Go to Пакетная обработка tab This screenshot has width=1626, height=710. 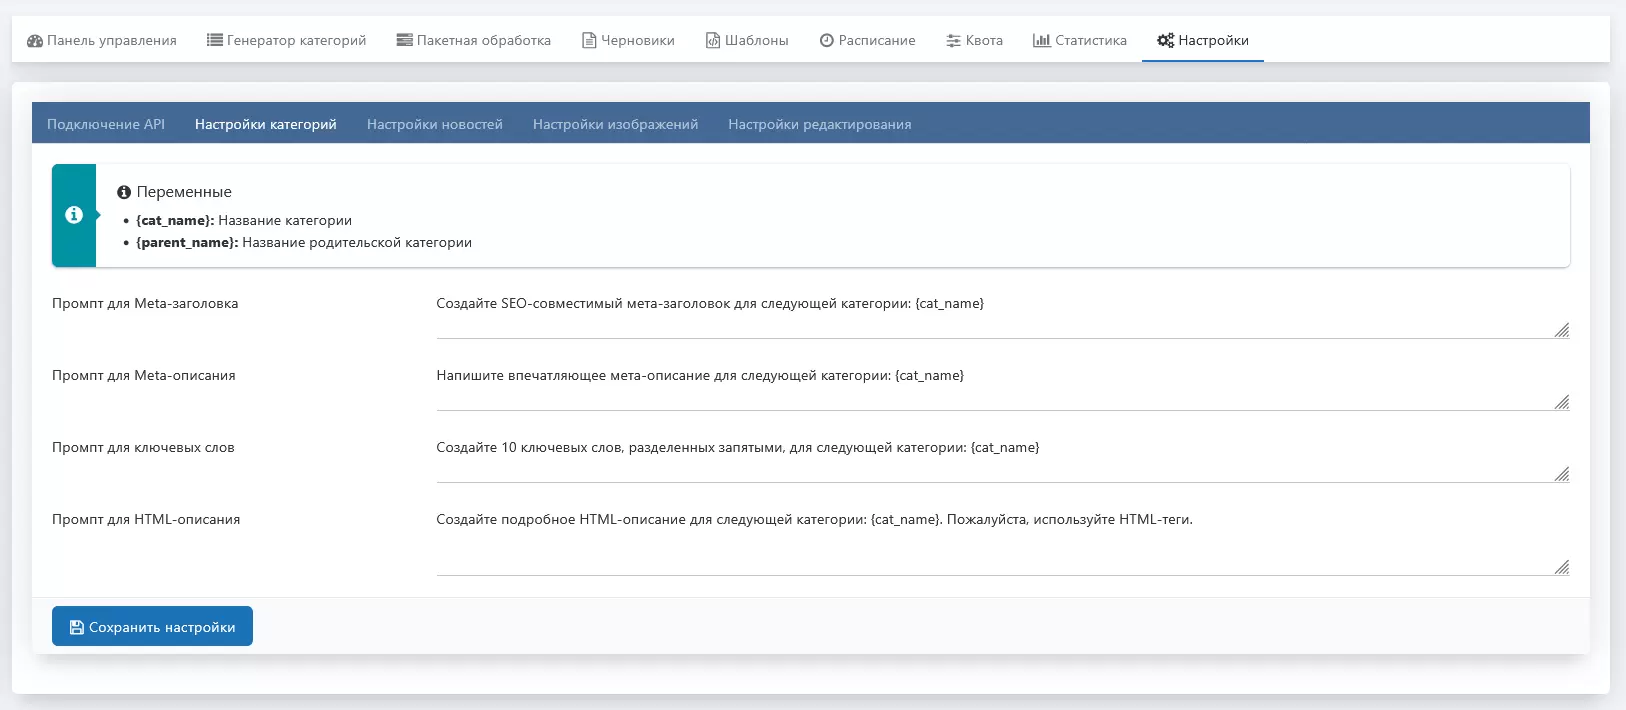click(473, 41)
